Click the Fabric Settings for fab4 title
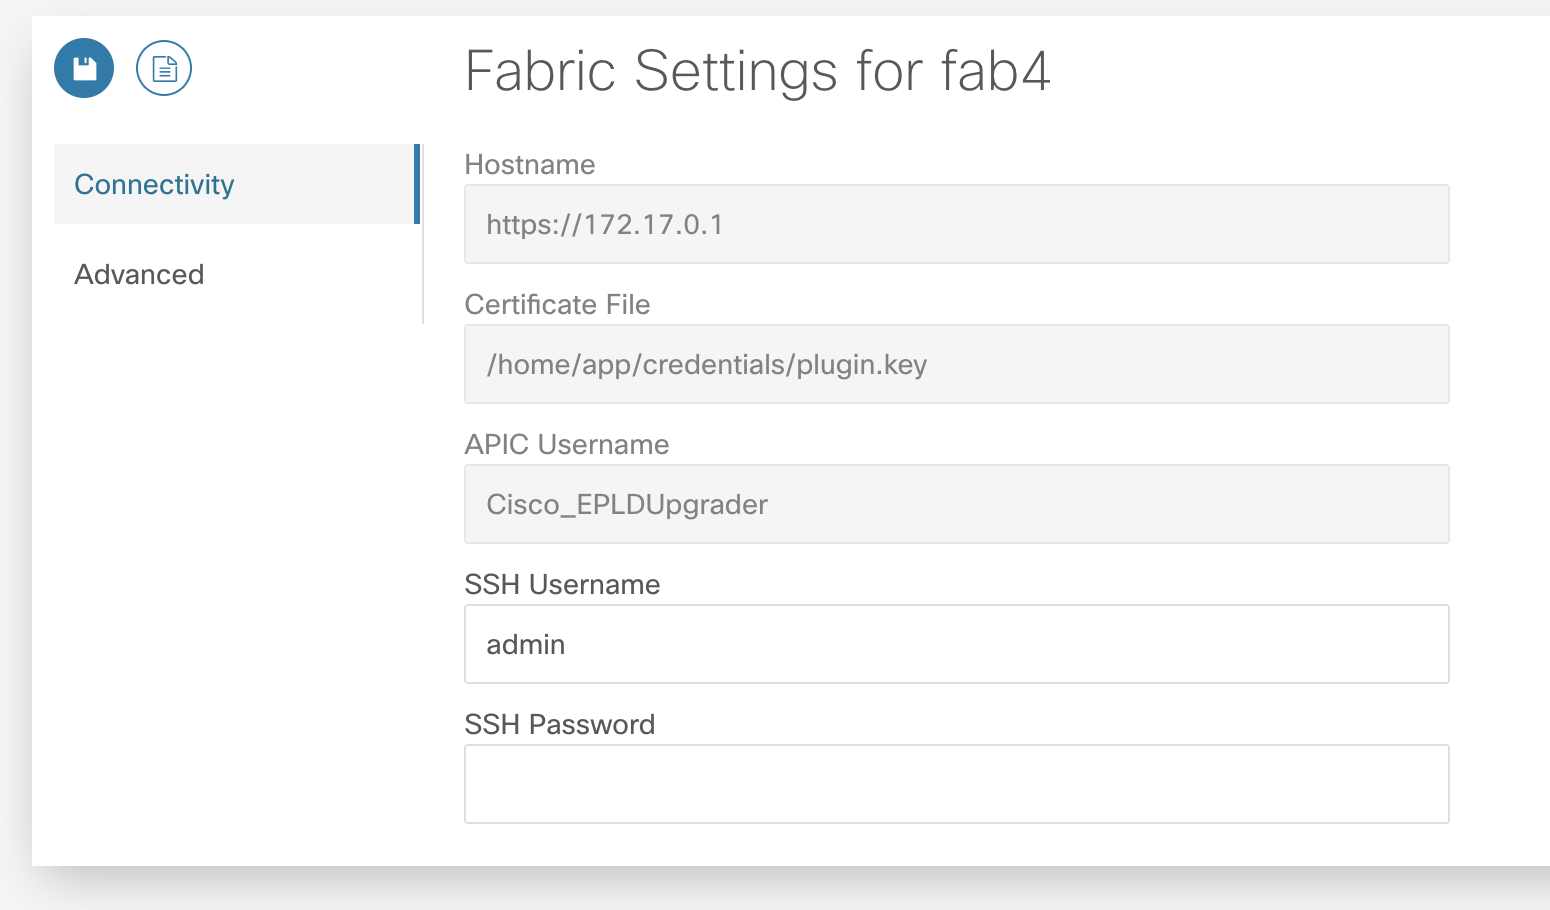 pyautogui.click(x=758, y=72)
